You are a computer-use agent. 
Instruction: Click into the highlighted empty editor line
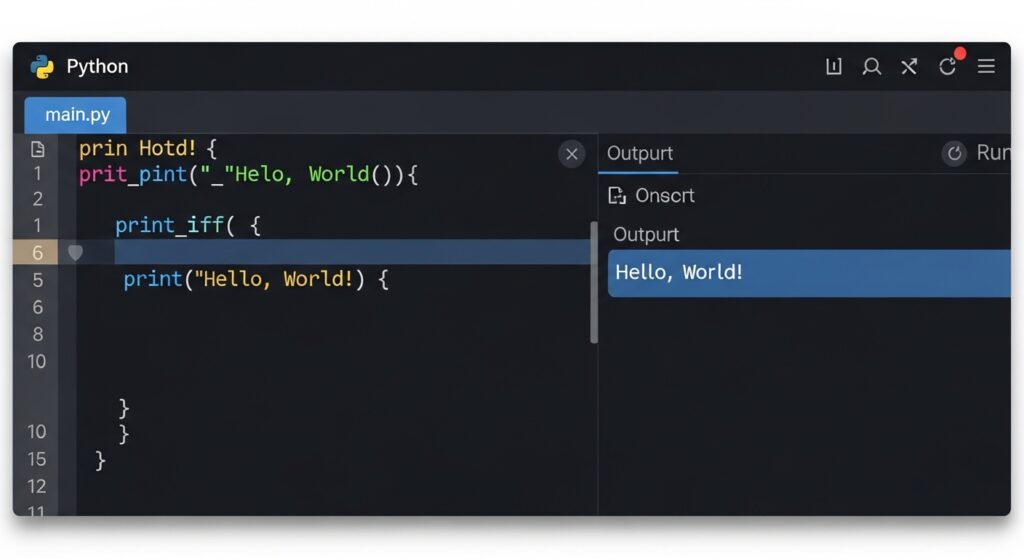pyautogui.click(x=350, y=253)
